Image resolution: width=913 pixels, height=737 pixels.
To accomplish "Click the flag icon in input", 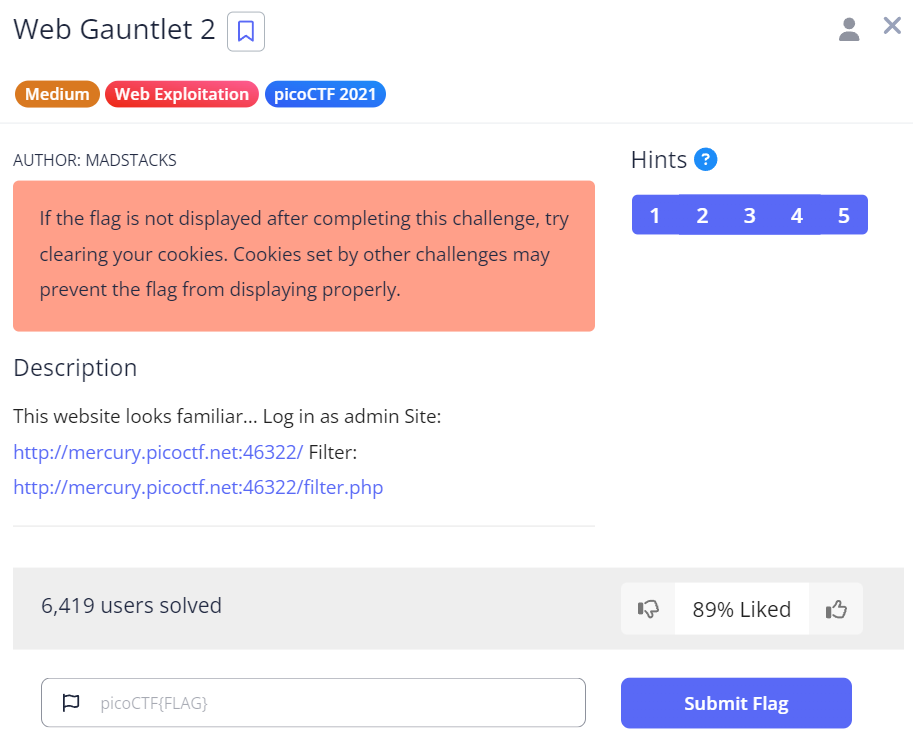I will 71,703.
